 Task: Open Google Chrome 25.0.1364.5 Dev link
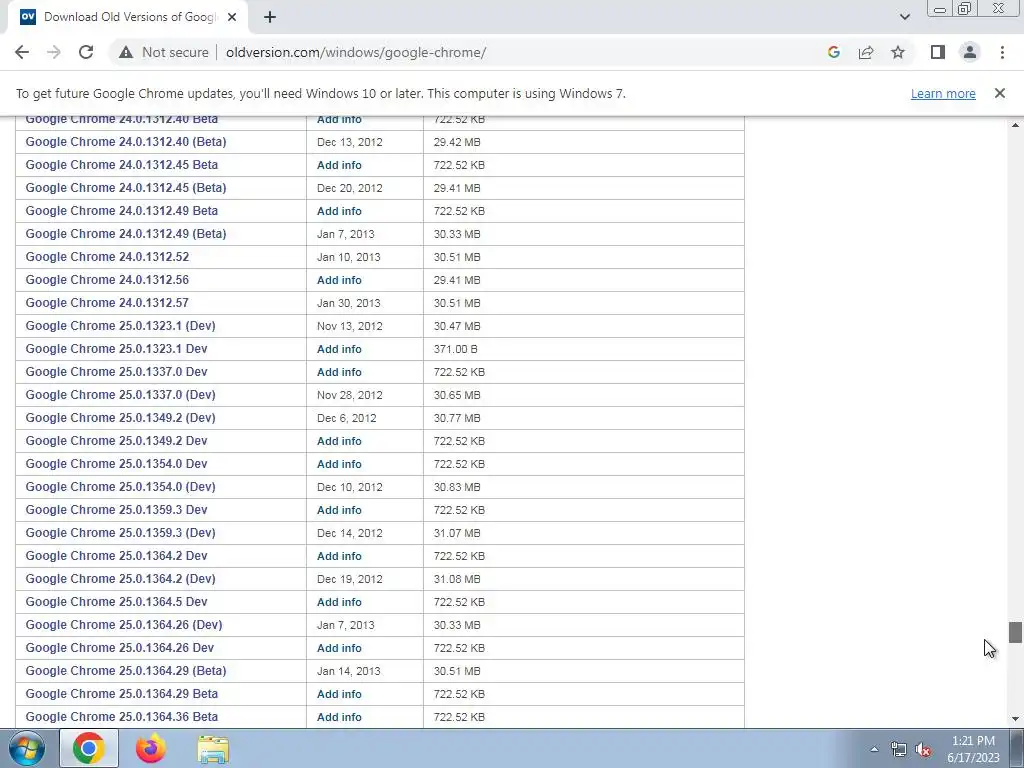(x=116, y=601)
